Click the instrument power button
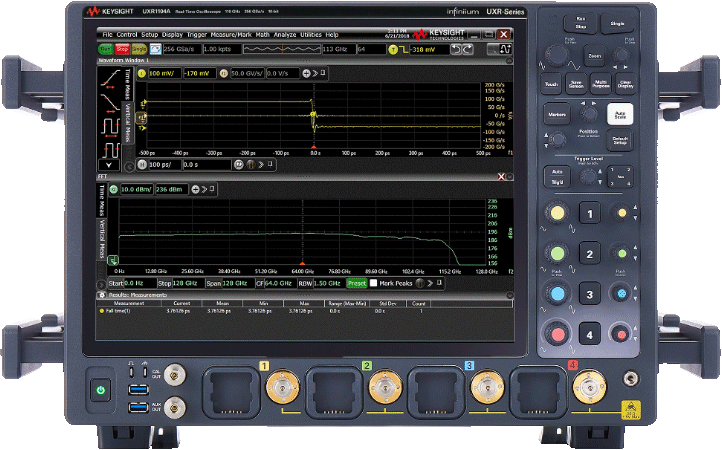The width and height of the screenshot is (722, 450). pyautogui.click(x=101, y=390)
